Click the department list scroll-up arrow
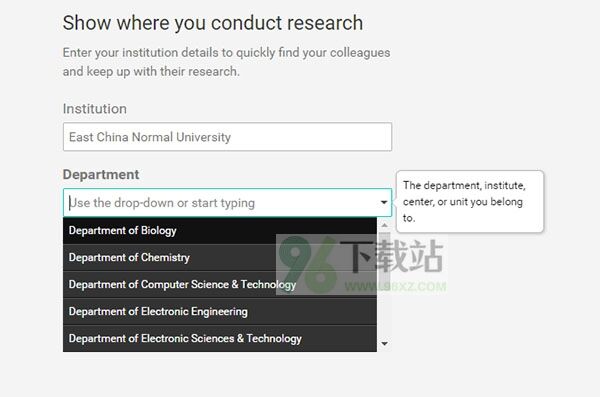Screen dimensions: 600x397 (385, 225)
